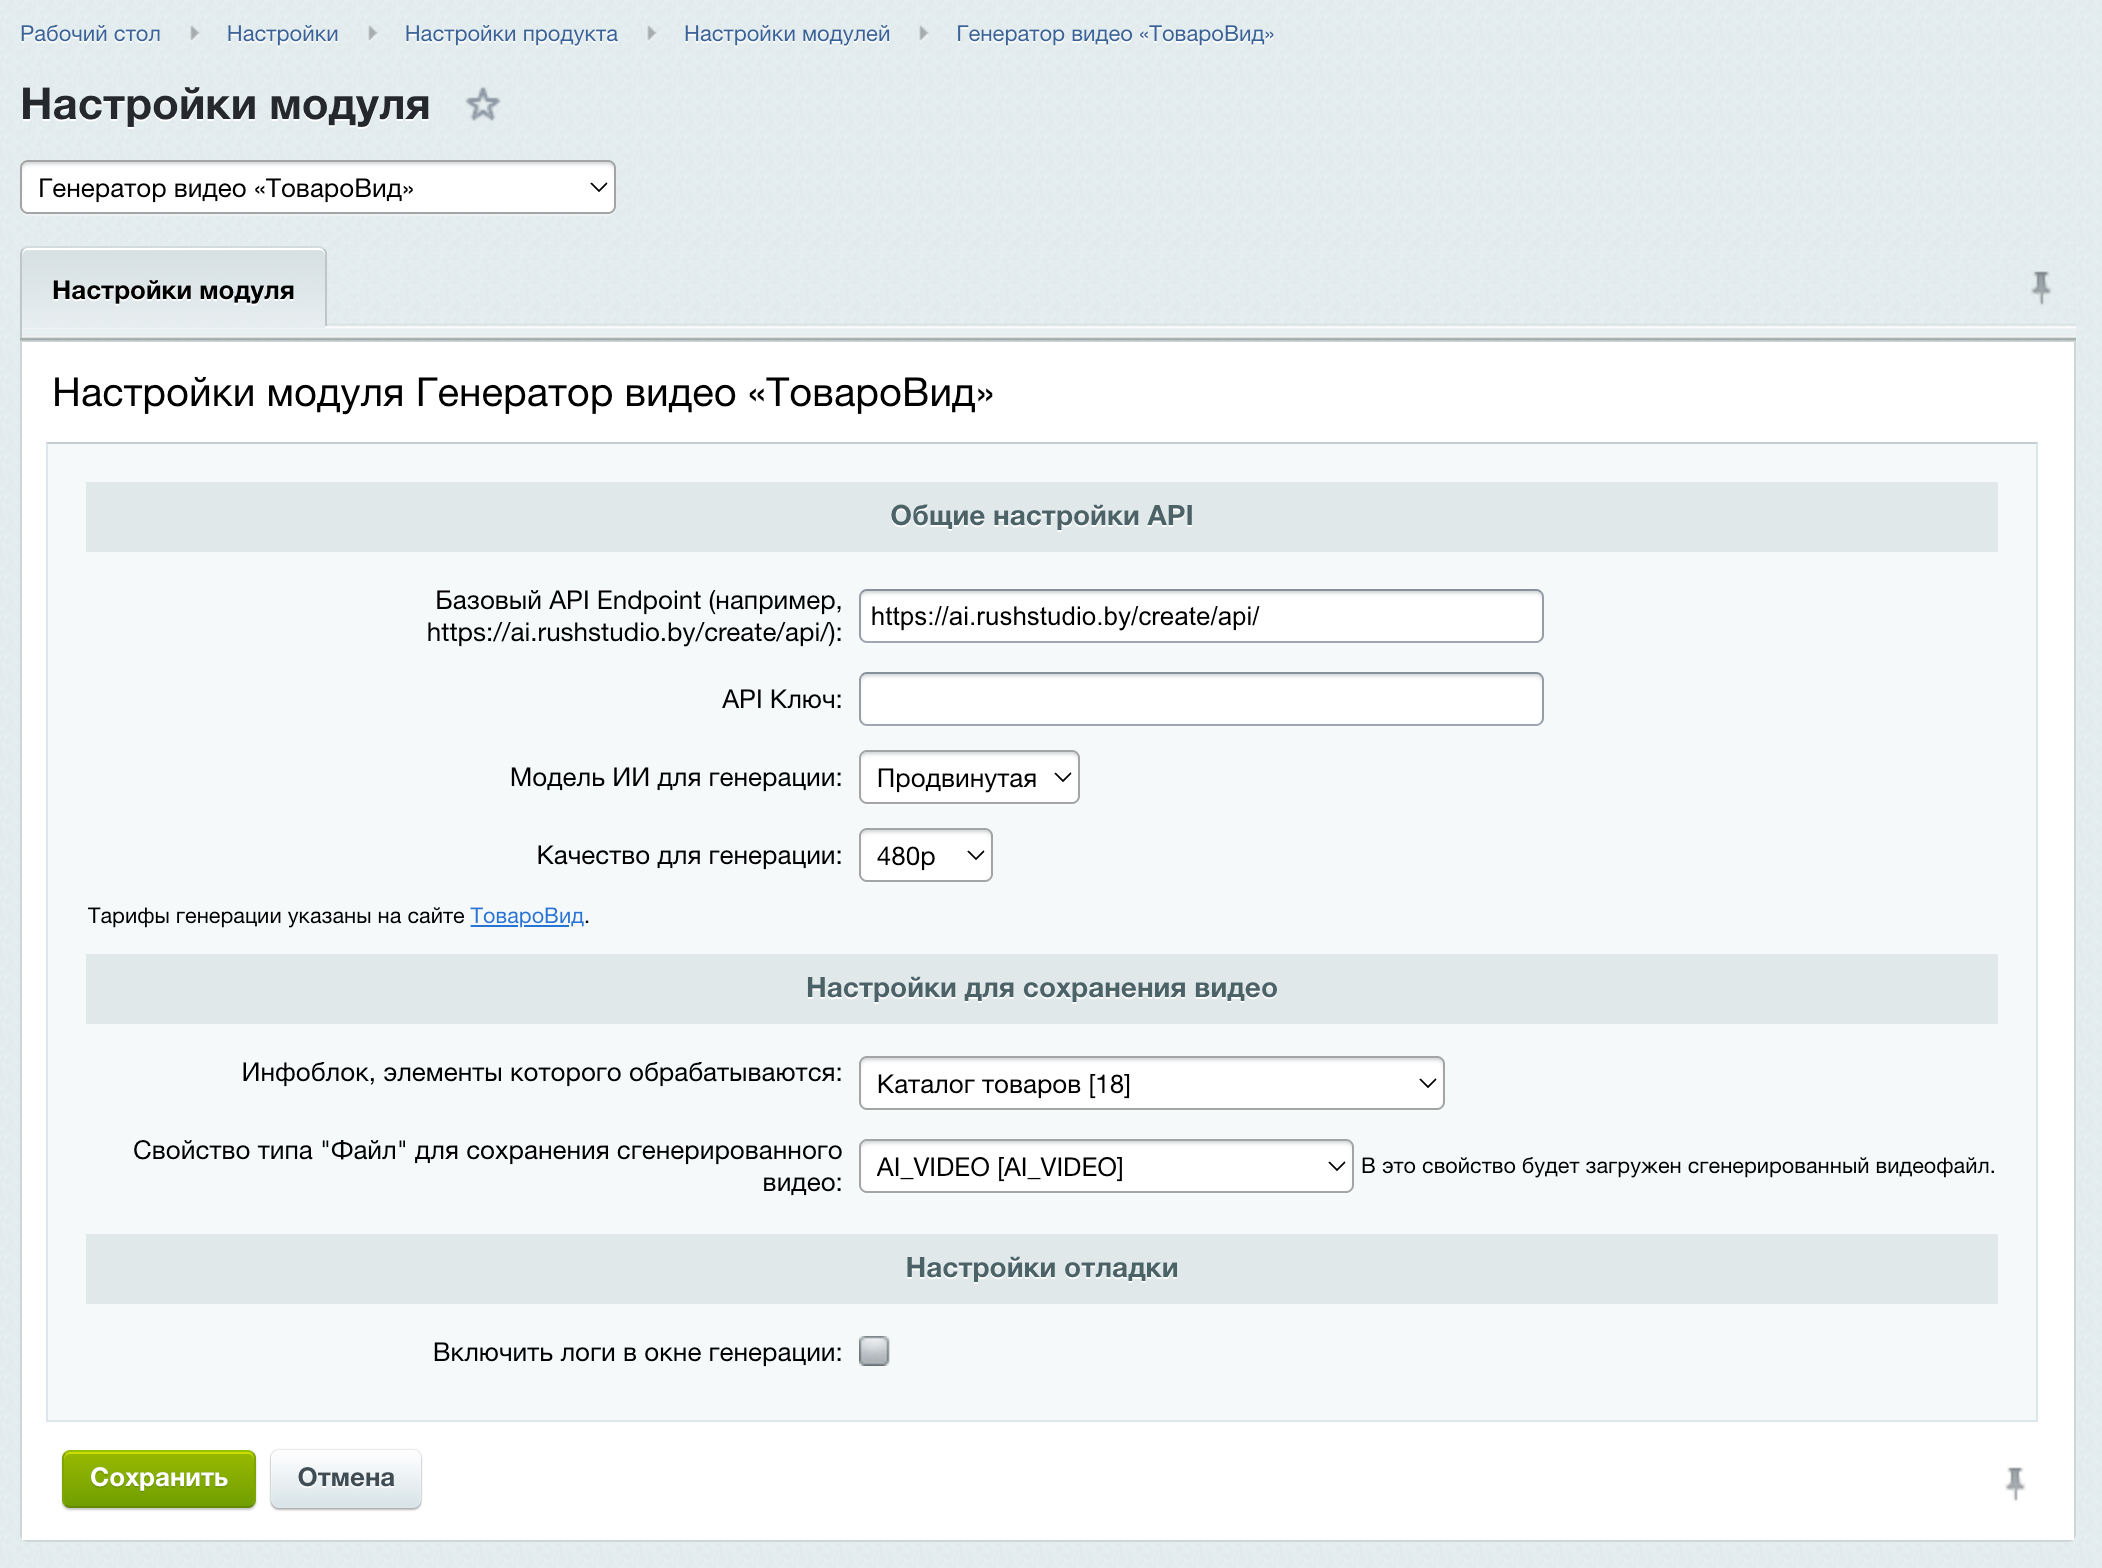Click the Base API Endpoint URL field

tap(1200, 616)
